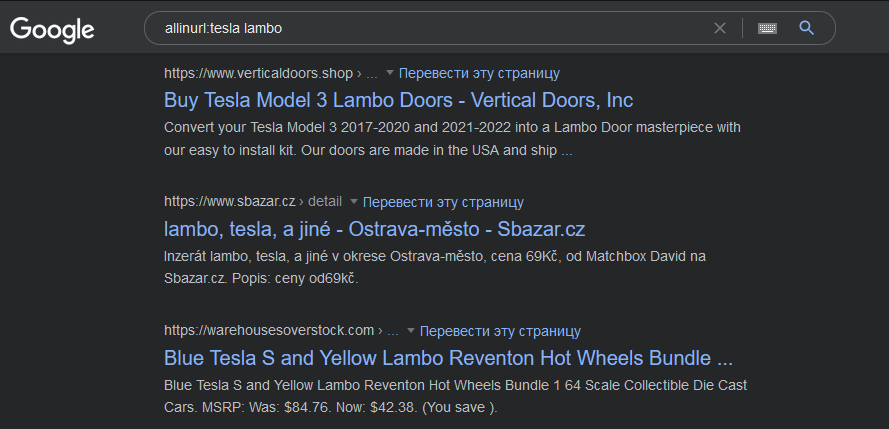
Task: Open Blue Tesla S Hot Wheels Bundle result
Action: 448,358
